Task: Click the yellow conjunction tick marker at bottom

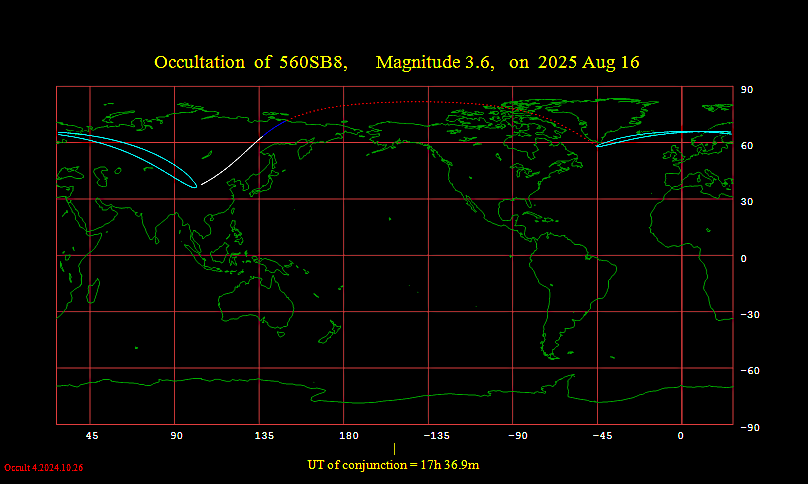Action: (x=395, y=449)
